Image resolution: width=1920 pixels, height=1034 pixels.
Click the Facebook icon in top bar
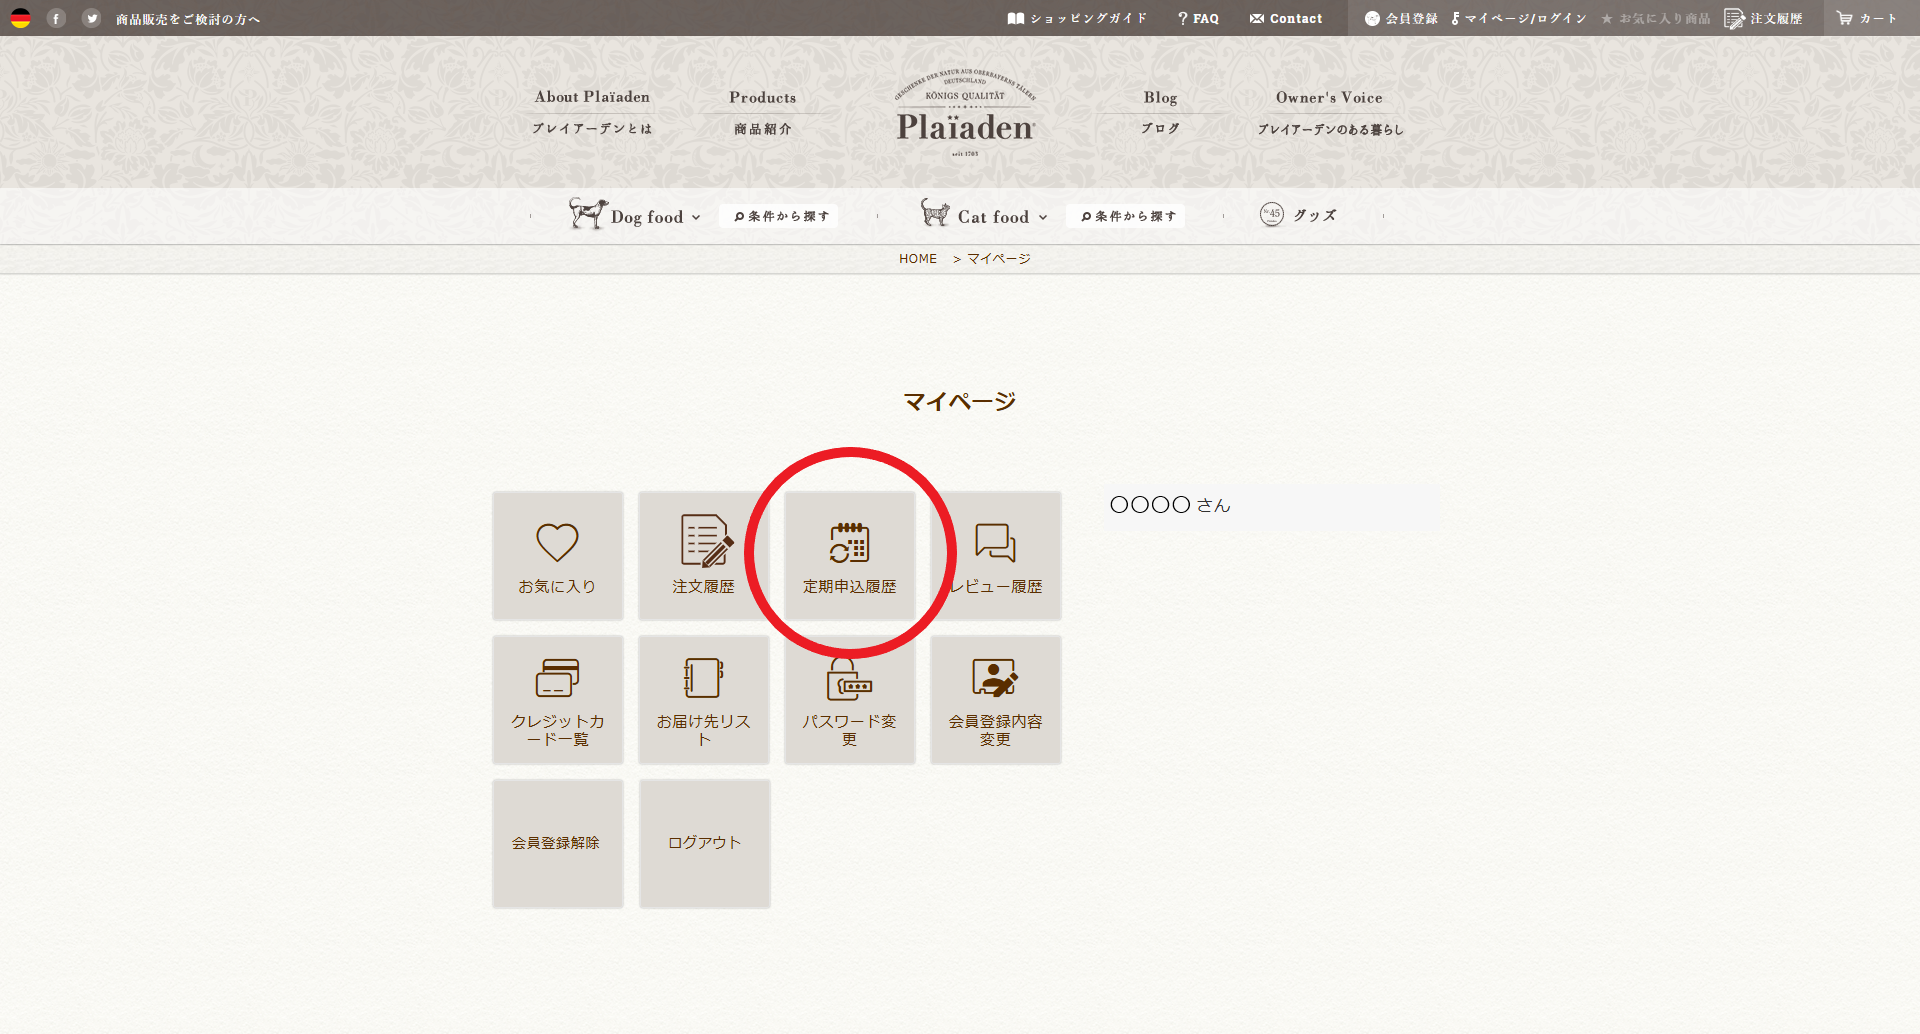[56, 18]
